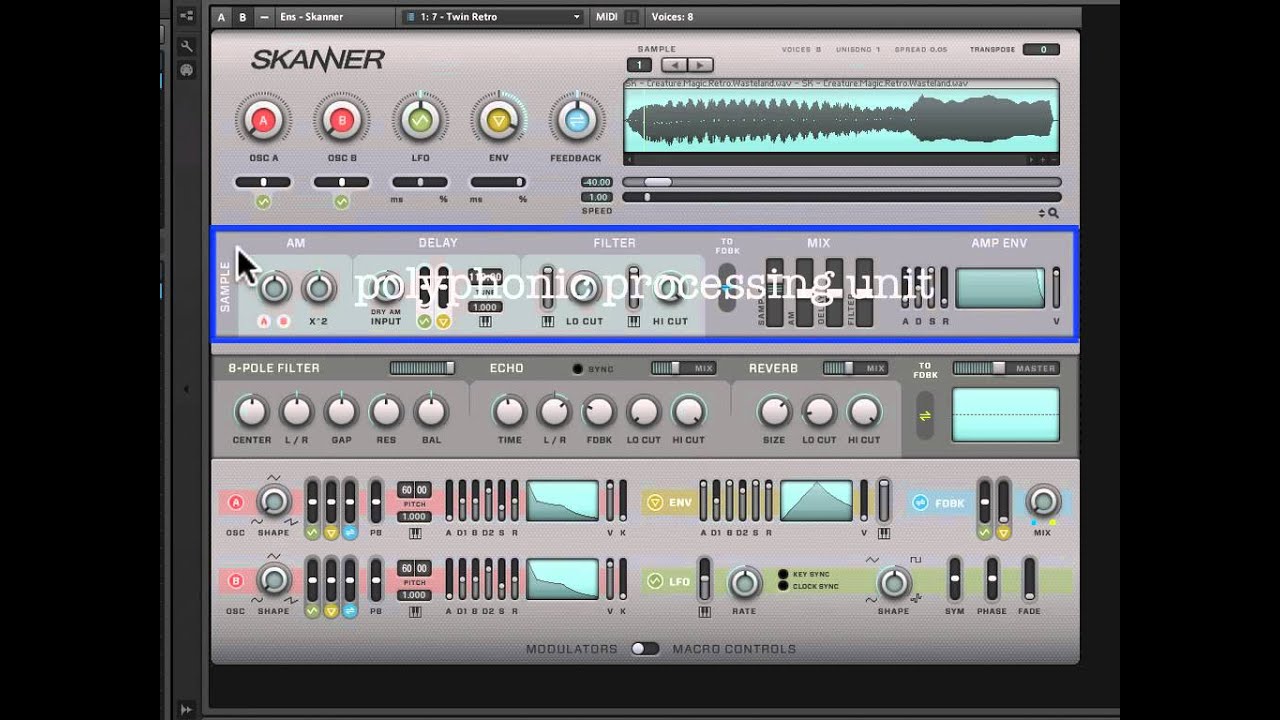Click the 'Ens - Skanner' title

[x=312, y=17]
